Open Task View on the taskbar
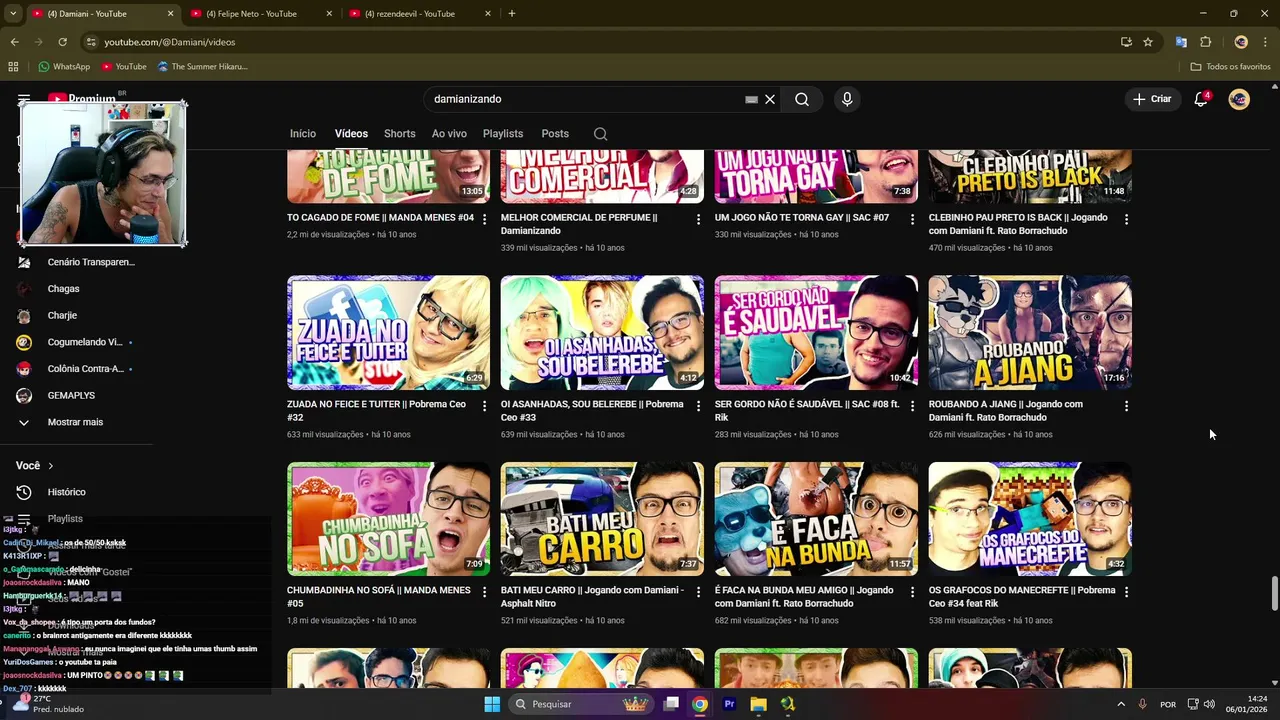 pyautogui.click(x=671, y=704)
